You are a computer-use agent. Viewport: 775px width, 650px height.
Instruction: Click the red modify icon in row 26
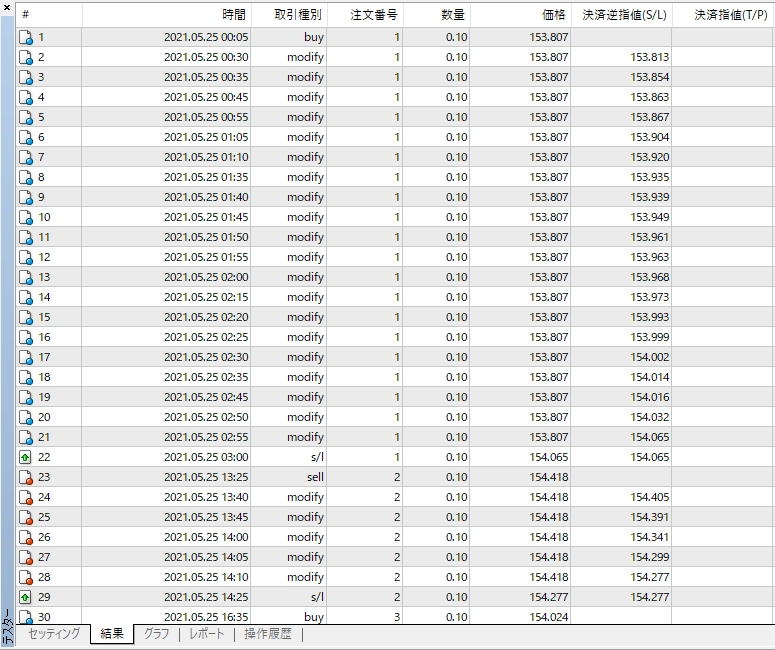click(x=26, y=538)
